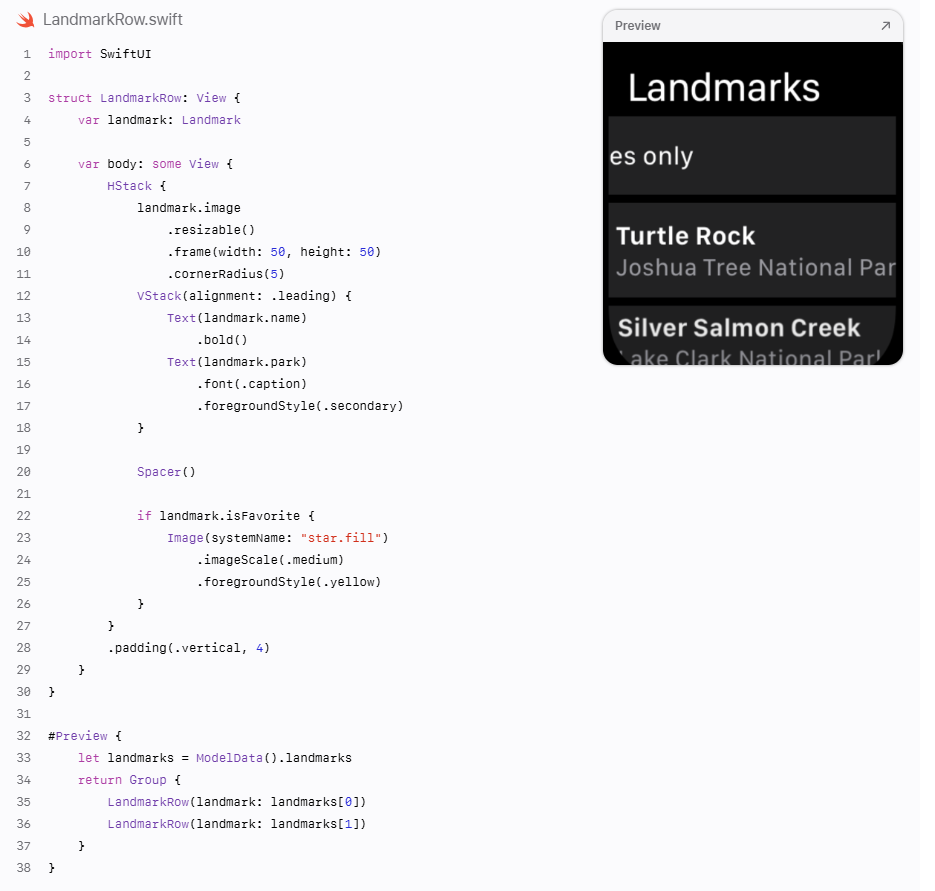Click the Text(landmark.park) line

coord(237,362)
